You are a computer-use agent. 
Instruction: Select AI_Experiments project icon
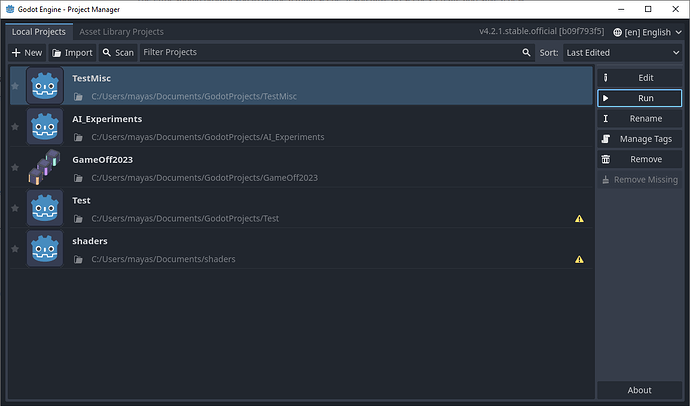(x=45, y=127)
